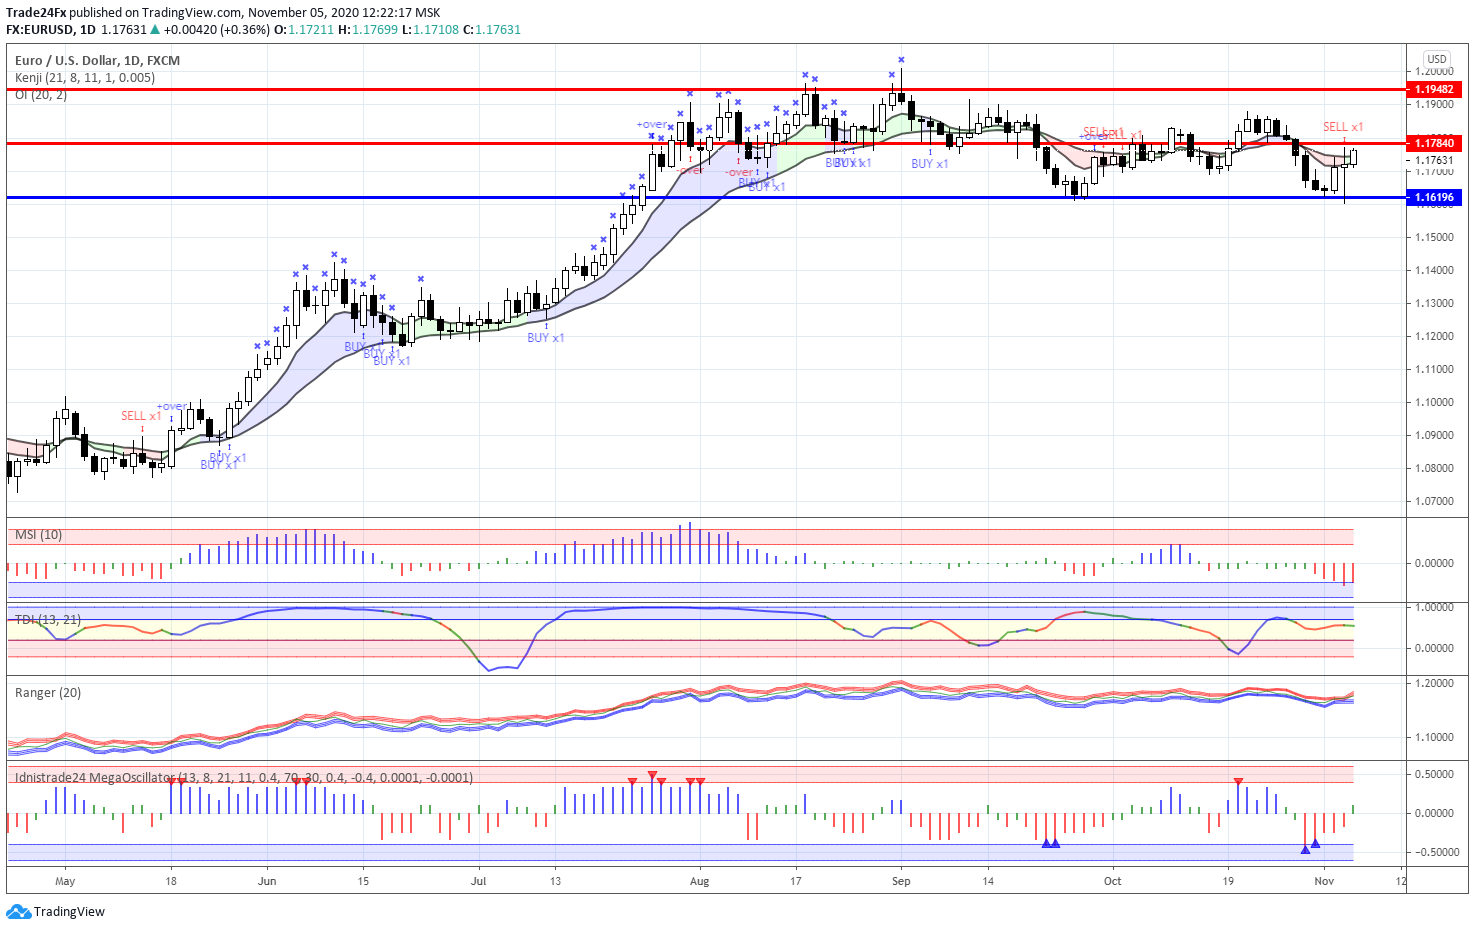This screenshot has height=930, width=1475.
Task: Click the 1.07000 value on price axis
Action: point(1433,501)
